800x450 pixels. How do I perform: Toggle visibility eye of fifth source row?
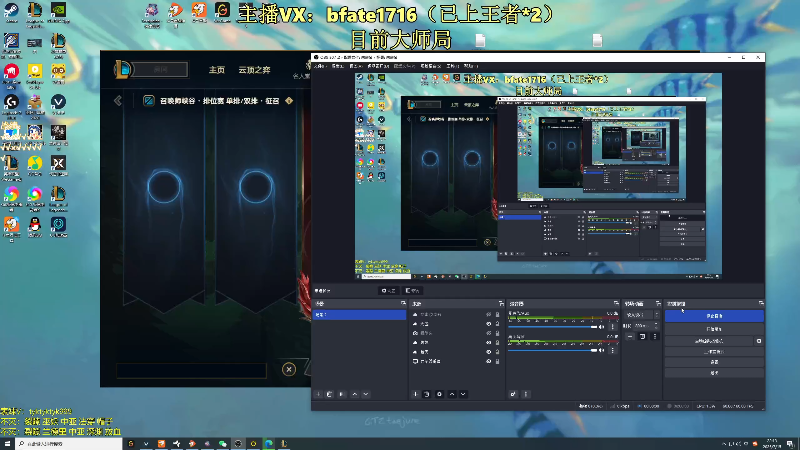[488, 352]
